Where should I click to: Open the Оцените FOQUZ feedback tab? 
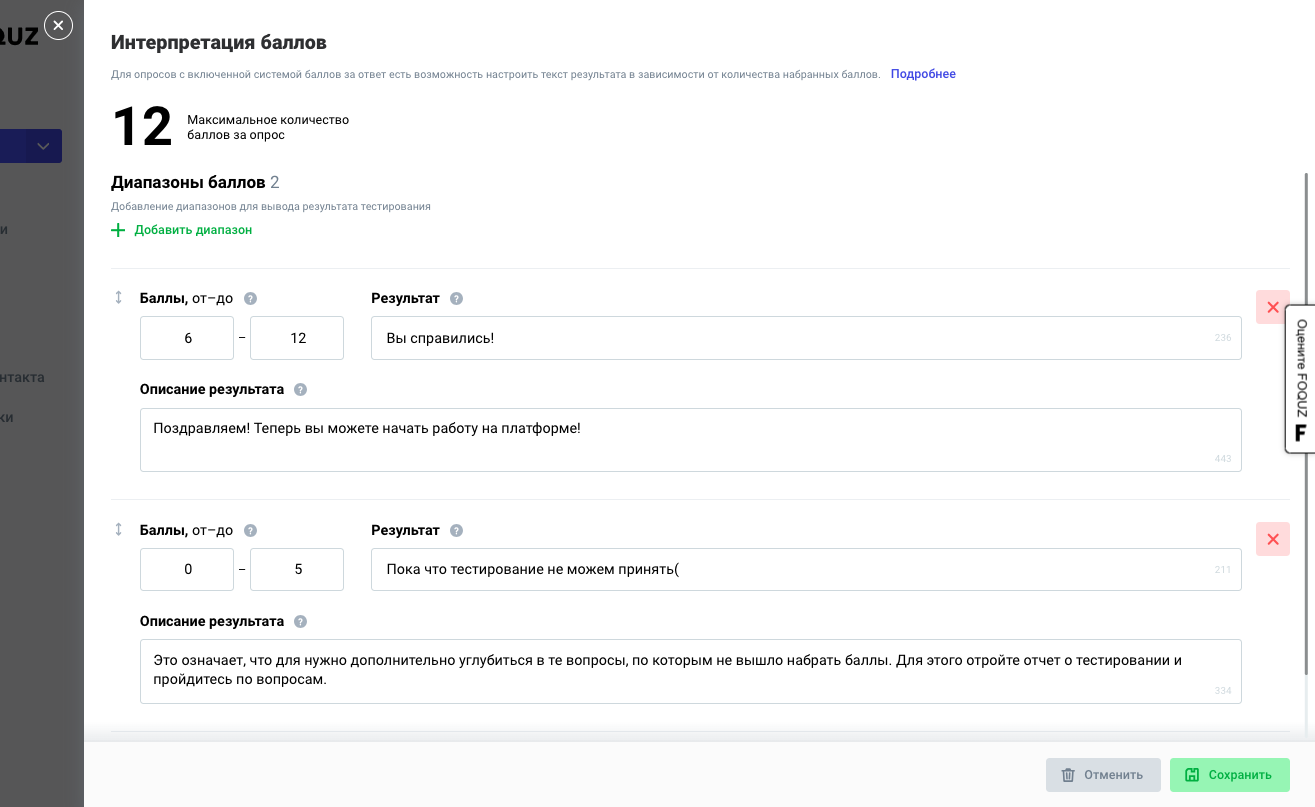[1301, 379]
